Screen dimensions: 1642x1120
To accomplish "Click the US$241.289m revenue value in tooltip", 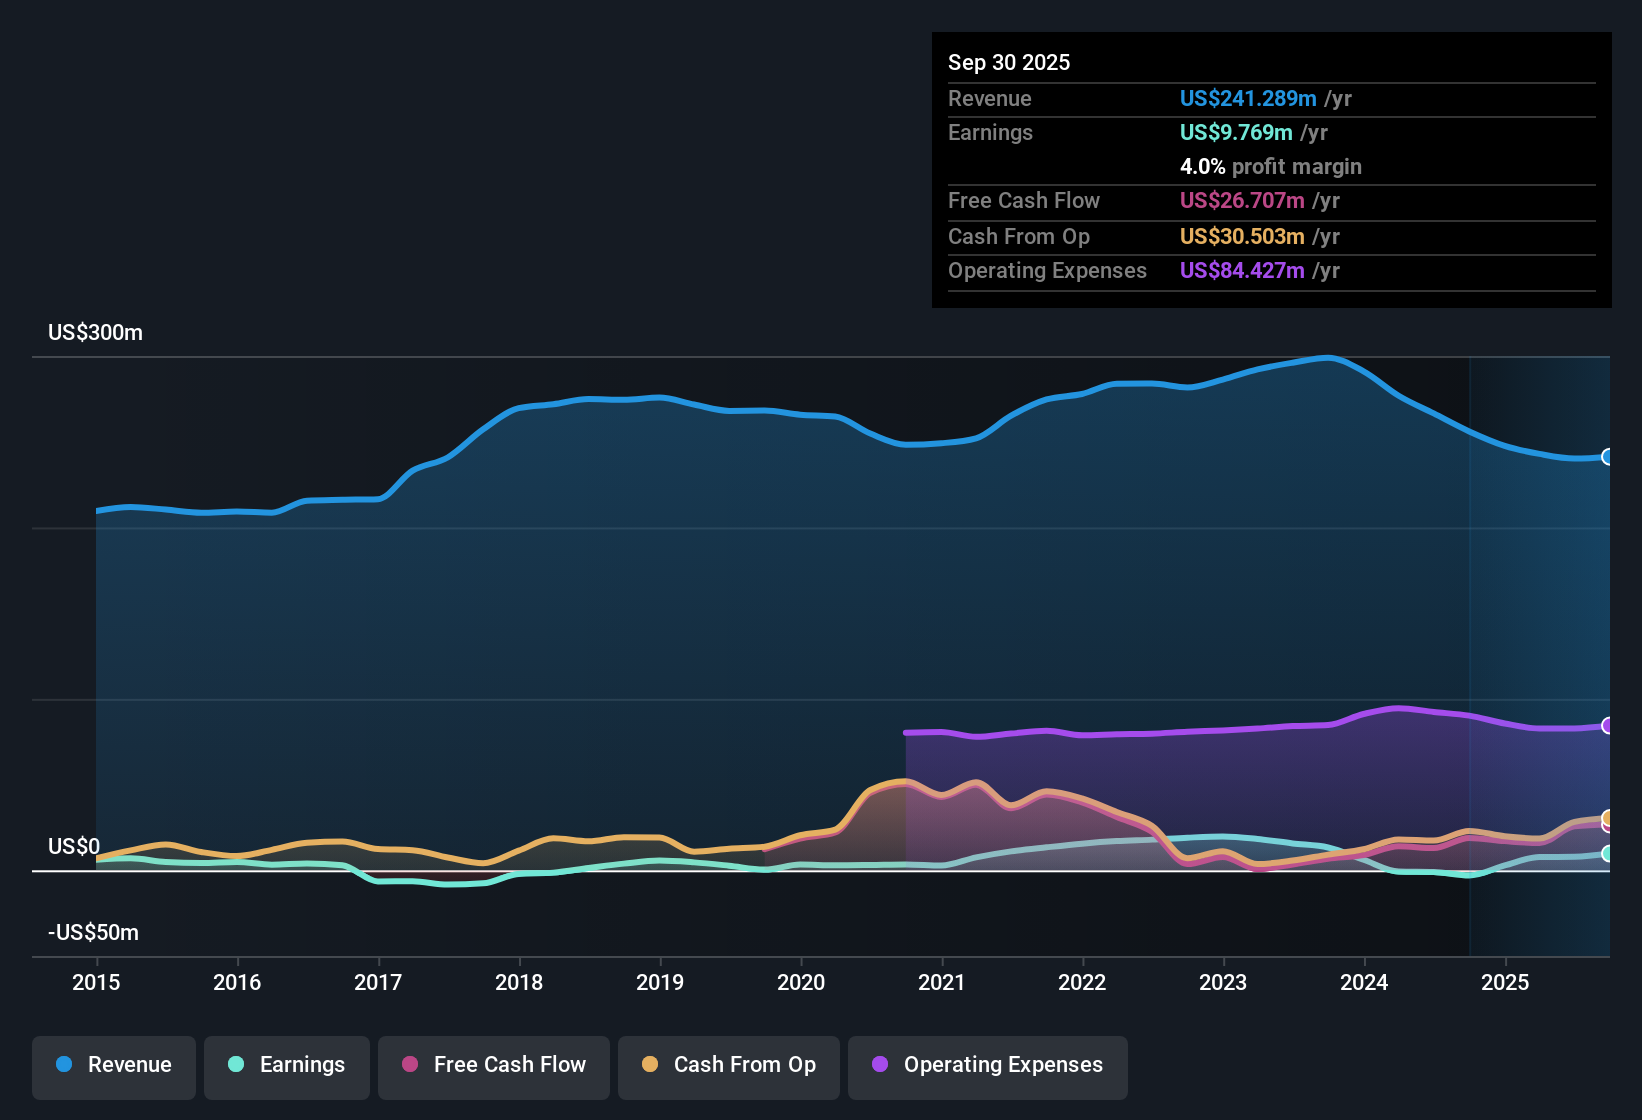I will (x=1248, y=99).
